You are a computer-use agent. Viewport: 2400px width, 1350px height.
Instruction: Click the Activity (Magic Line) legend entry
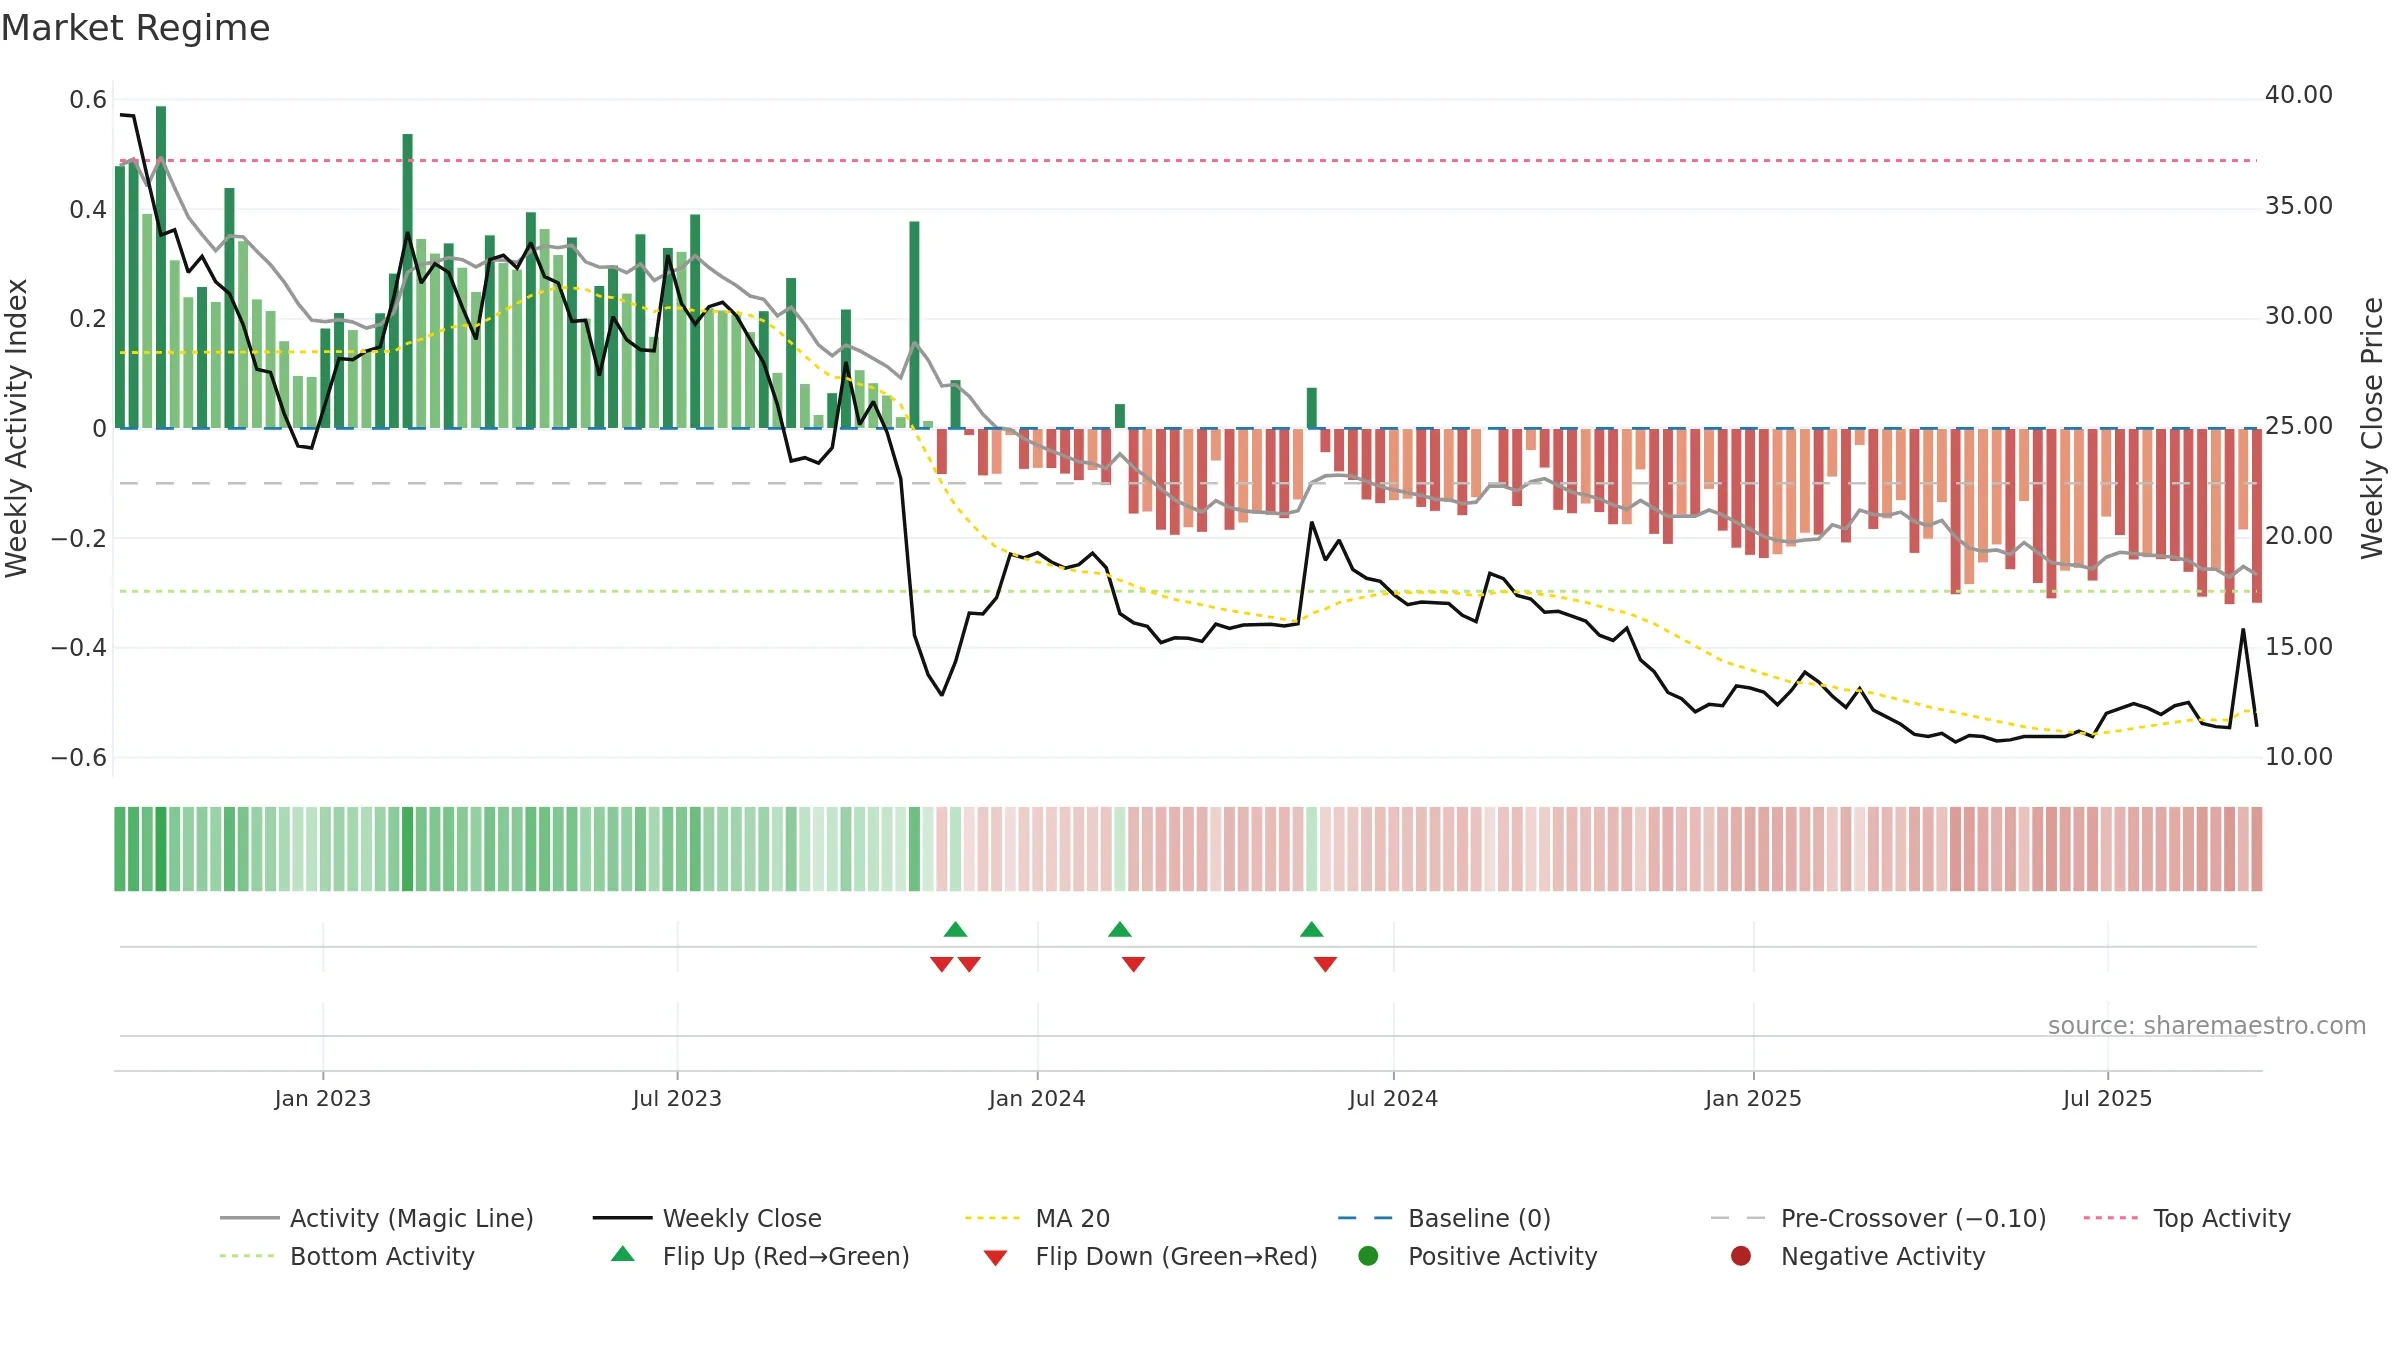(377, 1218)
